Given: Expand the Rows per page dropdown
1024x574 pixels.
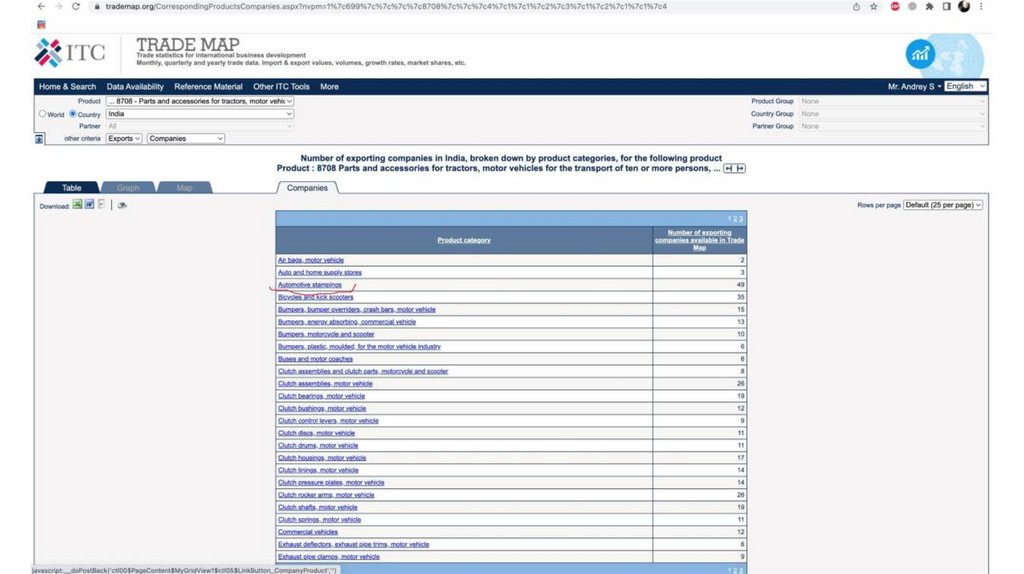Looking at the screenshot, I should [x=943, y=205].
